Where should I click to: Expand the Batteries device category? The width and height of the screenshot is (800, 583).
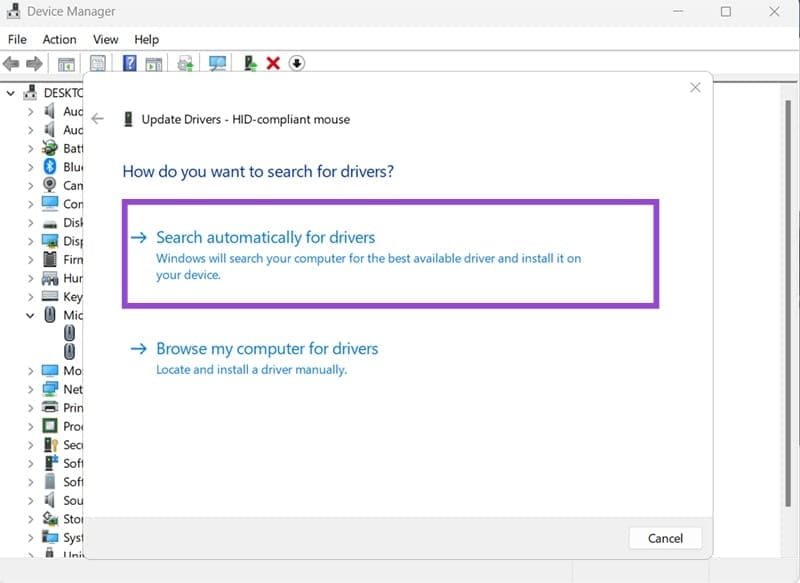click(29, 148)
